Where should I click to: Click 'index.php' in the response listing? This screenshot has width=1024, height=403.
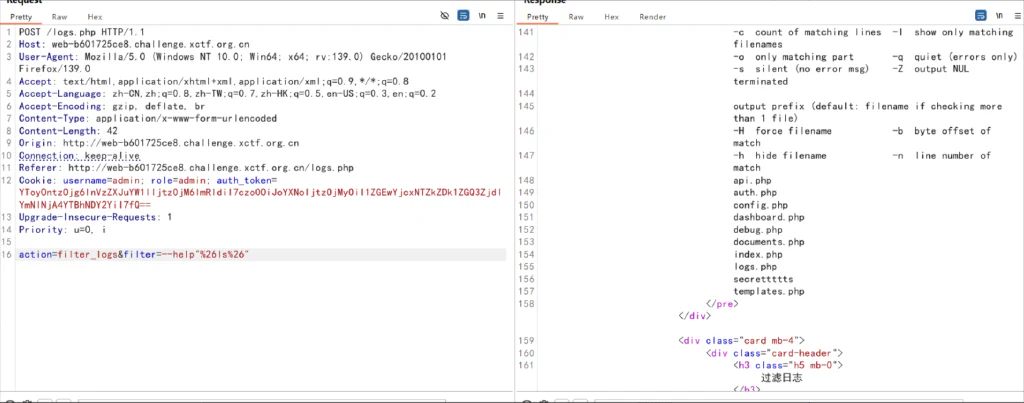pos(758,255)
